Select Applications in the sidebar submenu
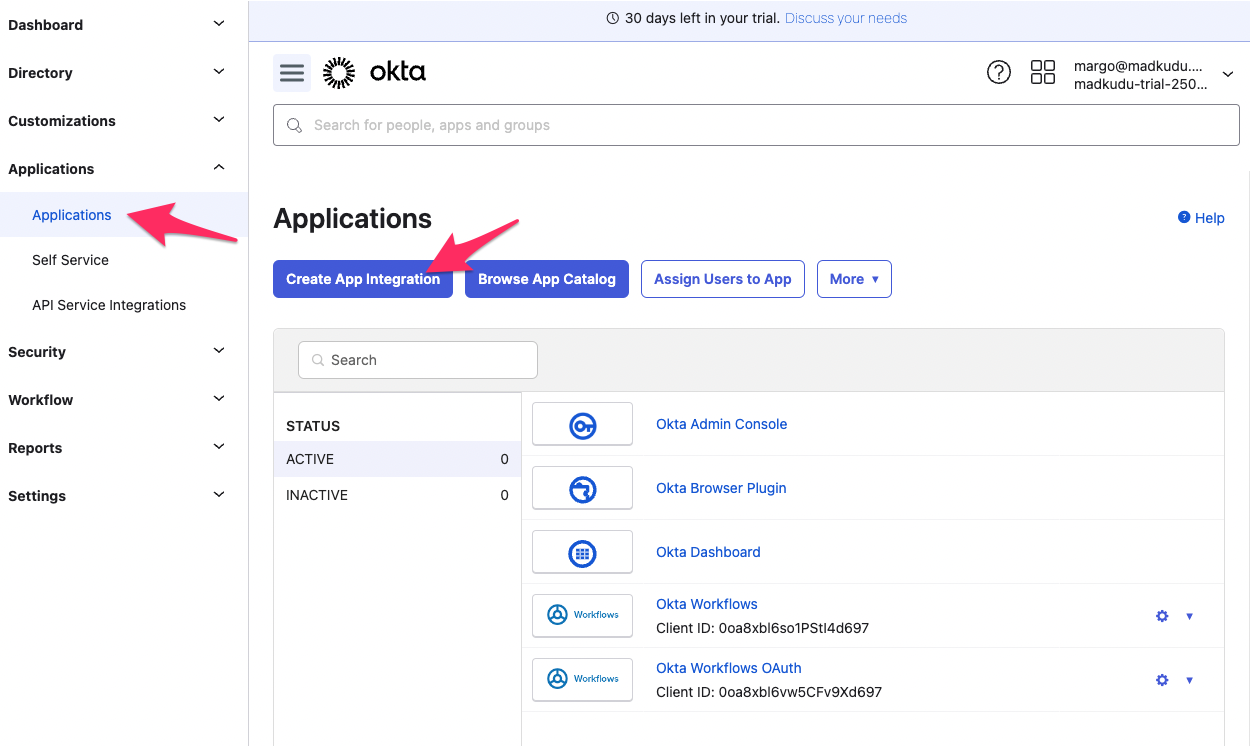 tap(72, 215)
